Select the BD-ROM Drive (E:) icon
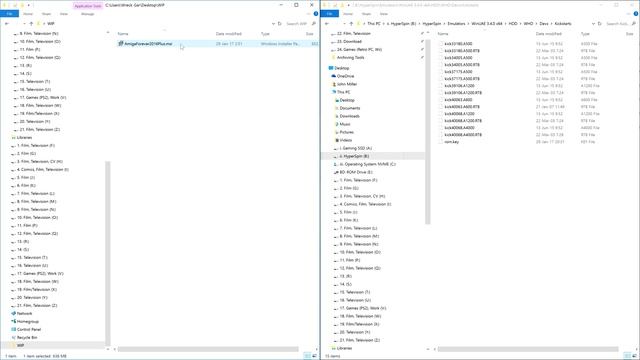640x360 pixels. click(336, 172)
